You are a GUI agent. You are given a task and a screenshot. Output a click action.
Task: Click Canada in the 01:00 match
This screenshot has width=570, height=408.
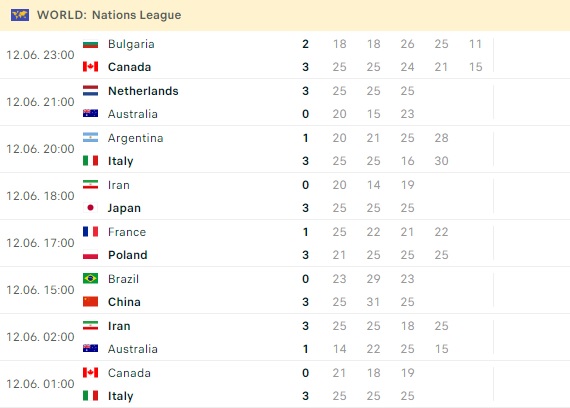point(129,373)
